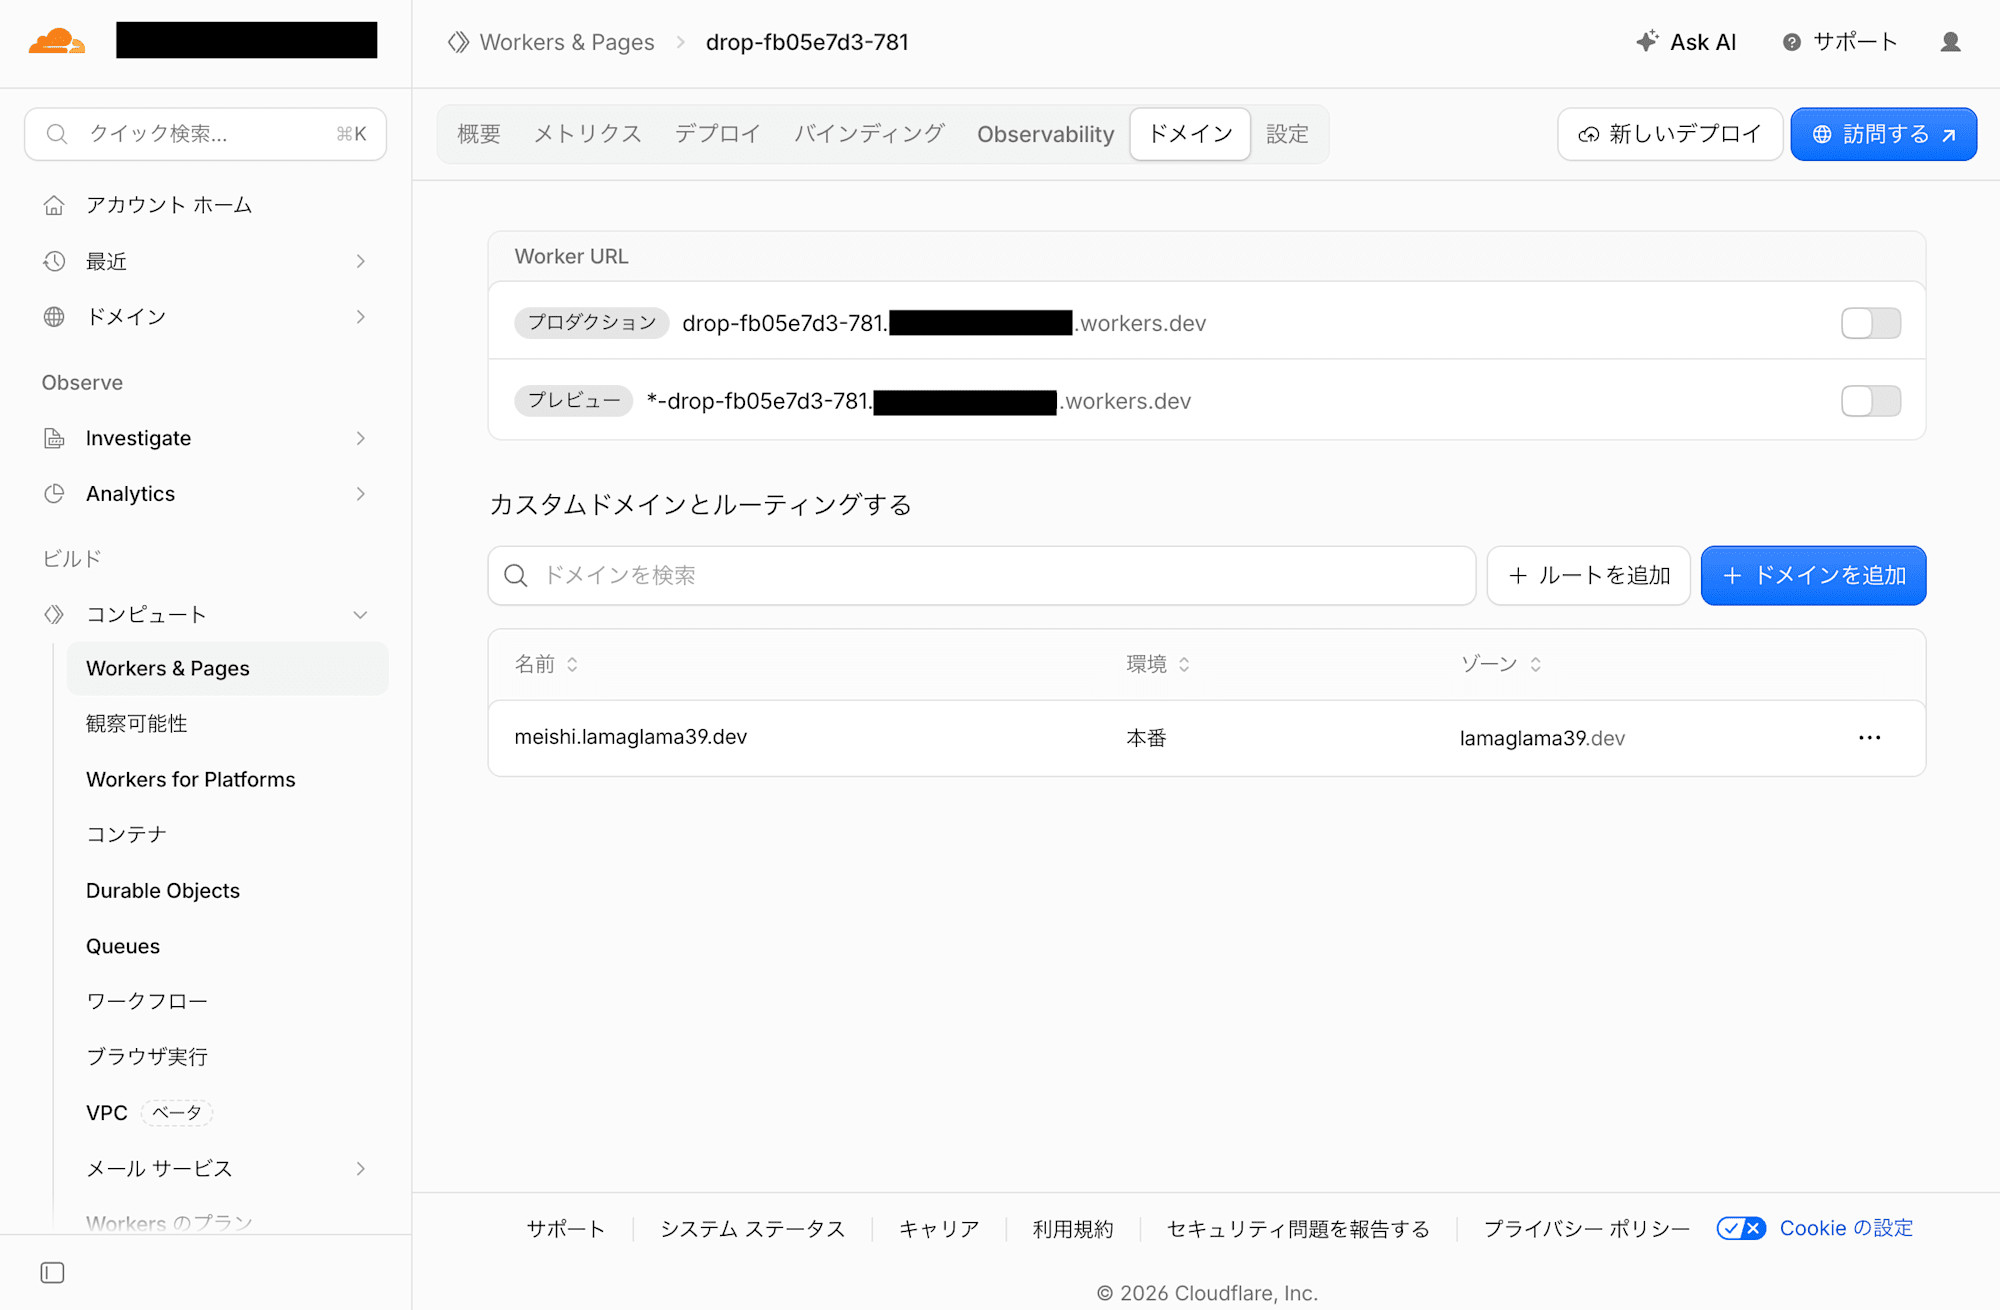Click the magnifier icon in クイック検索
Screen dimensions: 2000x1310
[57, 134]
